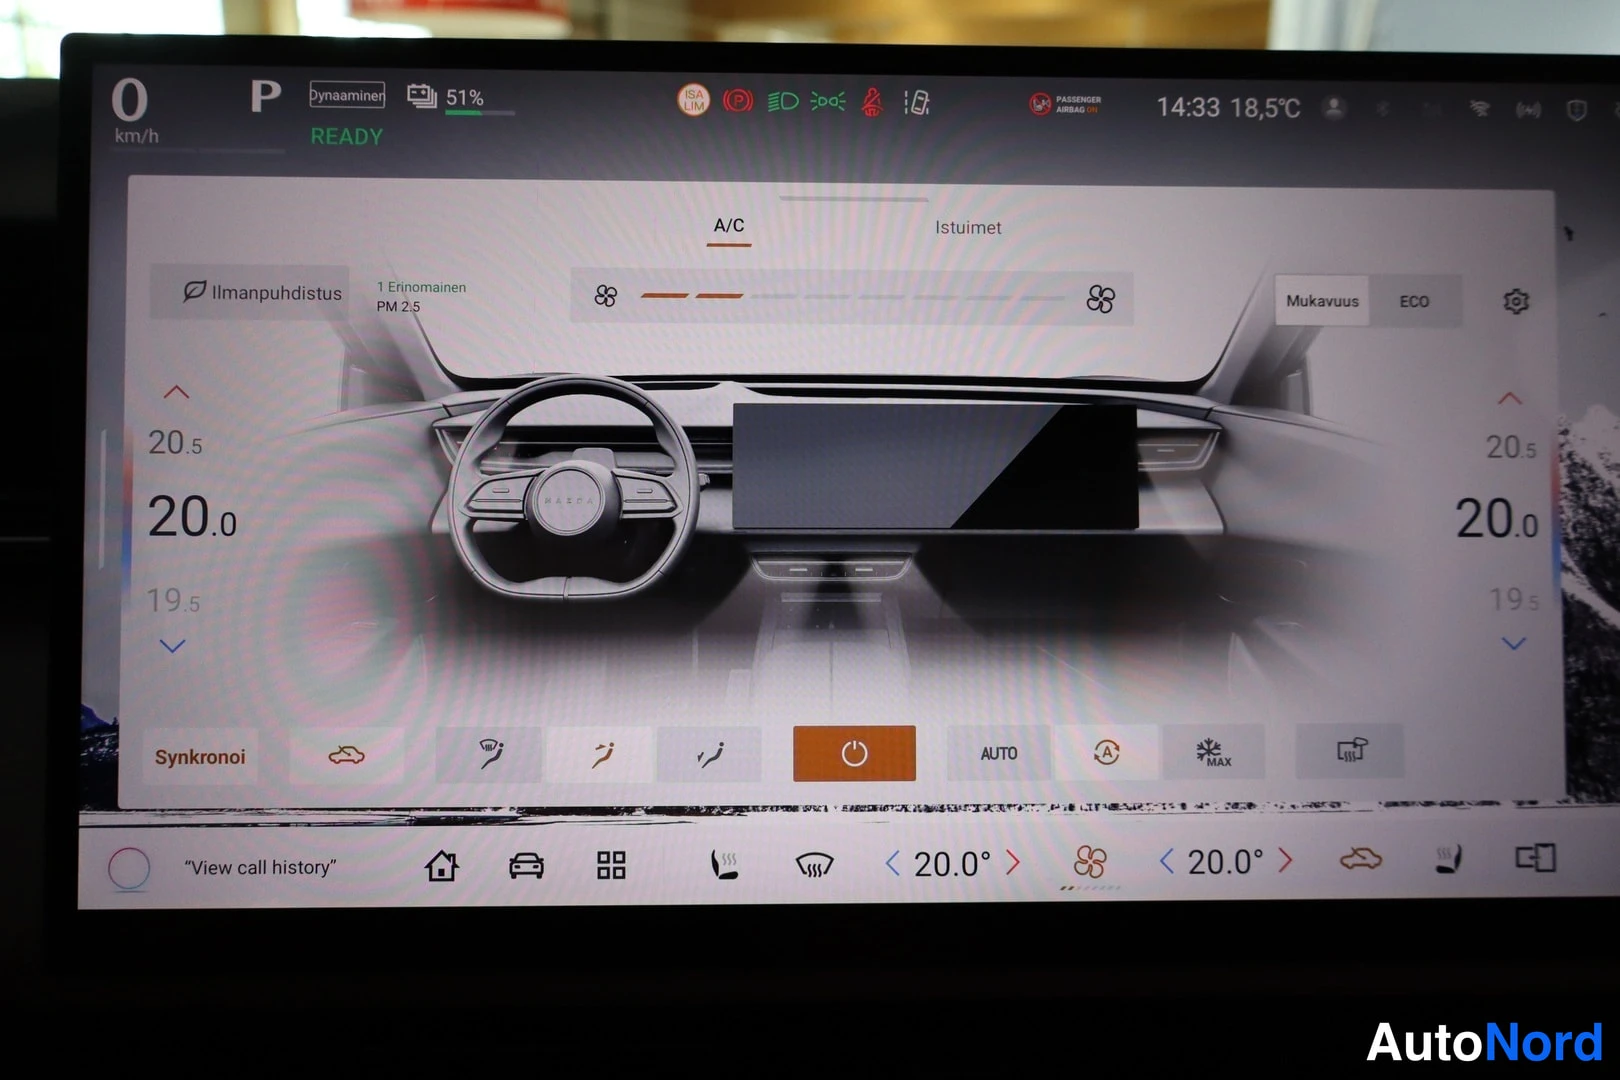Select ECO climate mode
Viewport: 1620px width, 1080px height.
1414,301
